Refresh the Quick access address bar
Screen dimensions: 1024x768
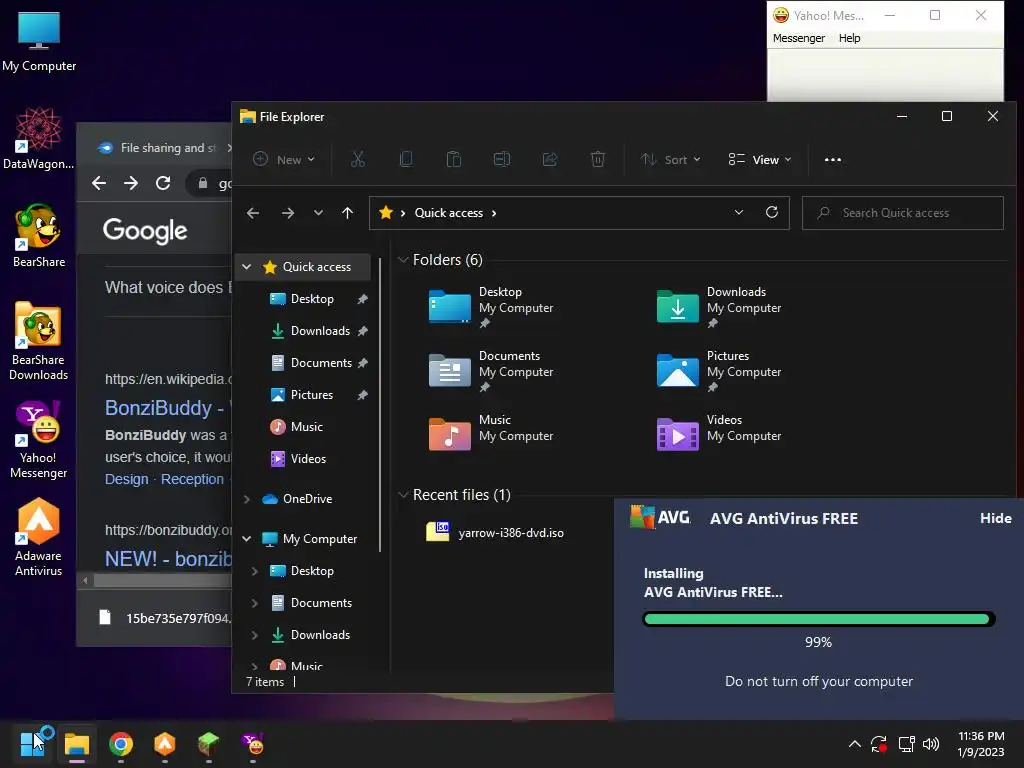click(x=772, y=212)
